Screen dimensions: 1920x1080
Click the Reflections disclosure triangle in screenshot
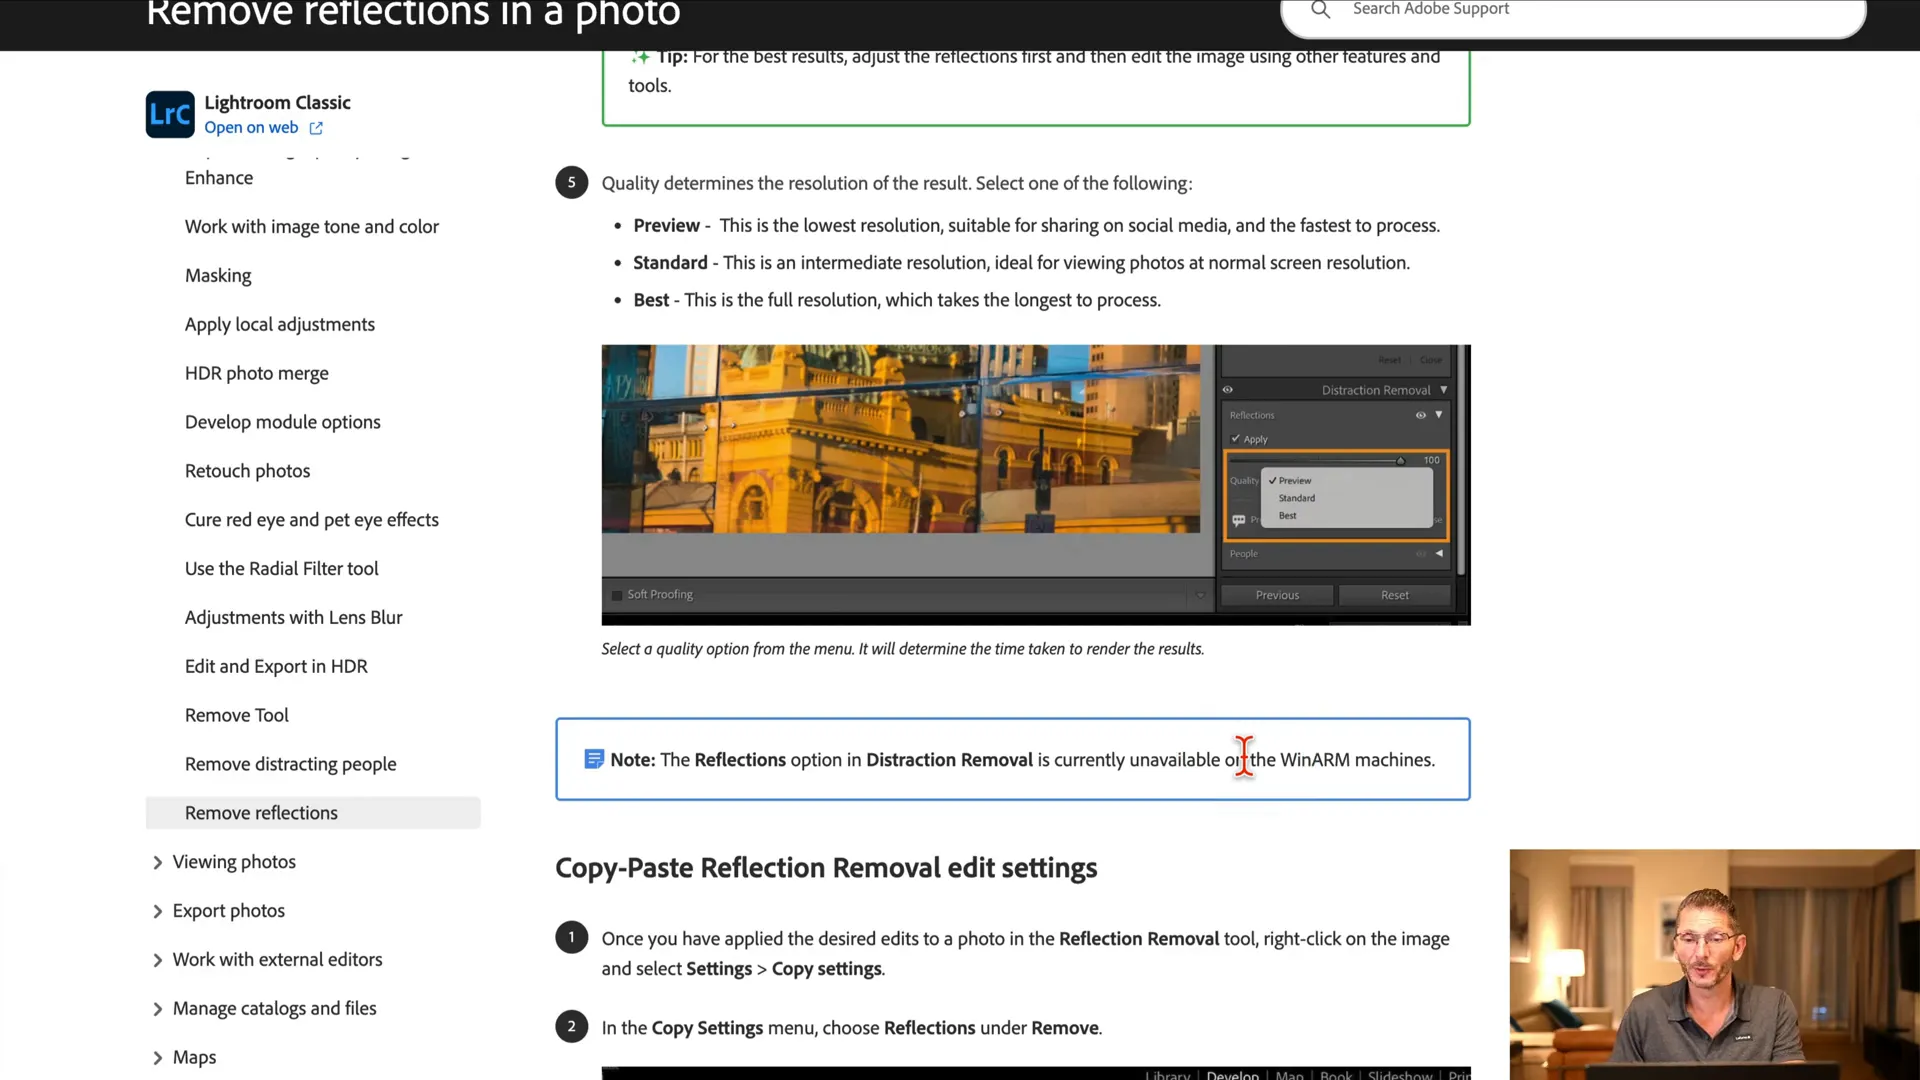[1439, 415]
